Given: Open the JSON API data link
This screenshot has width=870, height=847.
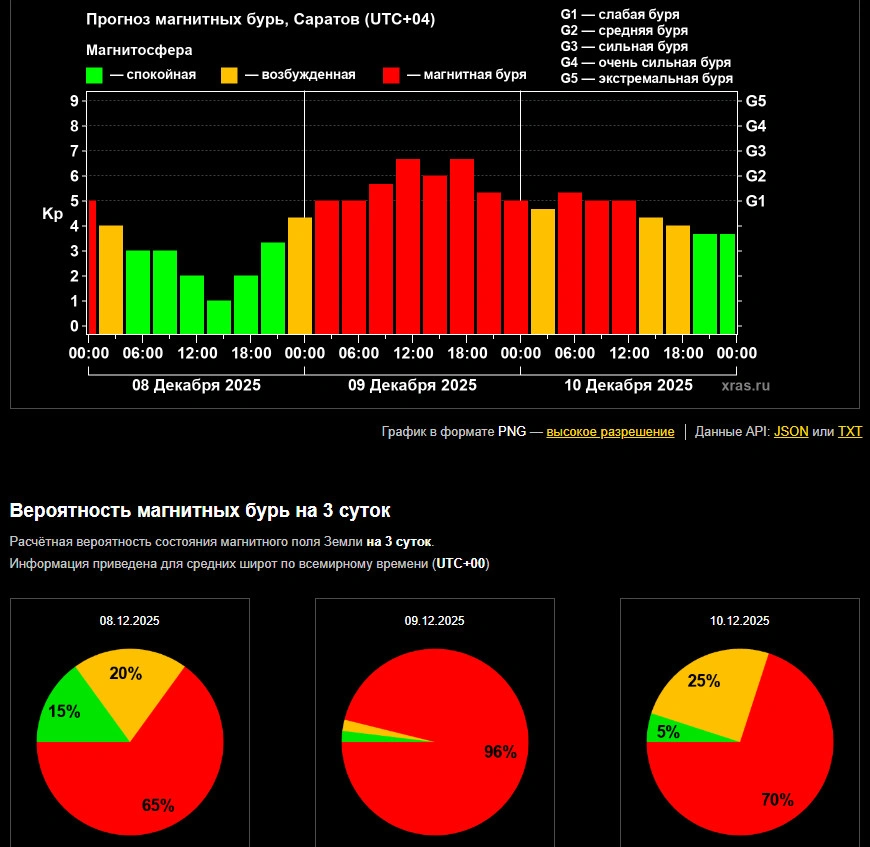Looking at the screenshot, I should click(x=791, y=432).
